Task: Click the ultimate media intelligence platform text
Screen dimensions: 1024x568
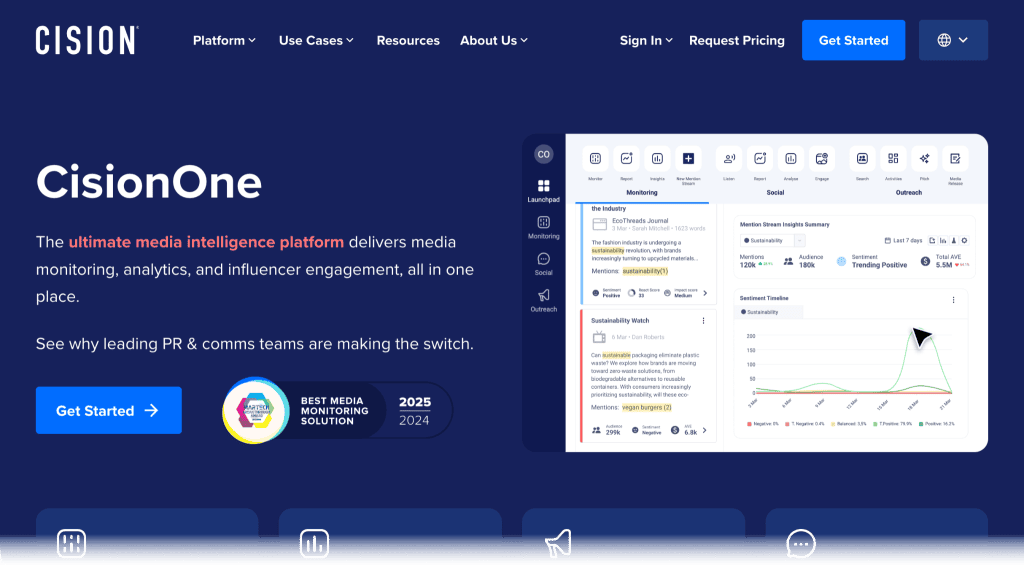Action: click(206, 242)
